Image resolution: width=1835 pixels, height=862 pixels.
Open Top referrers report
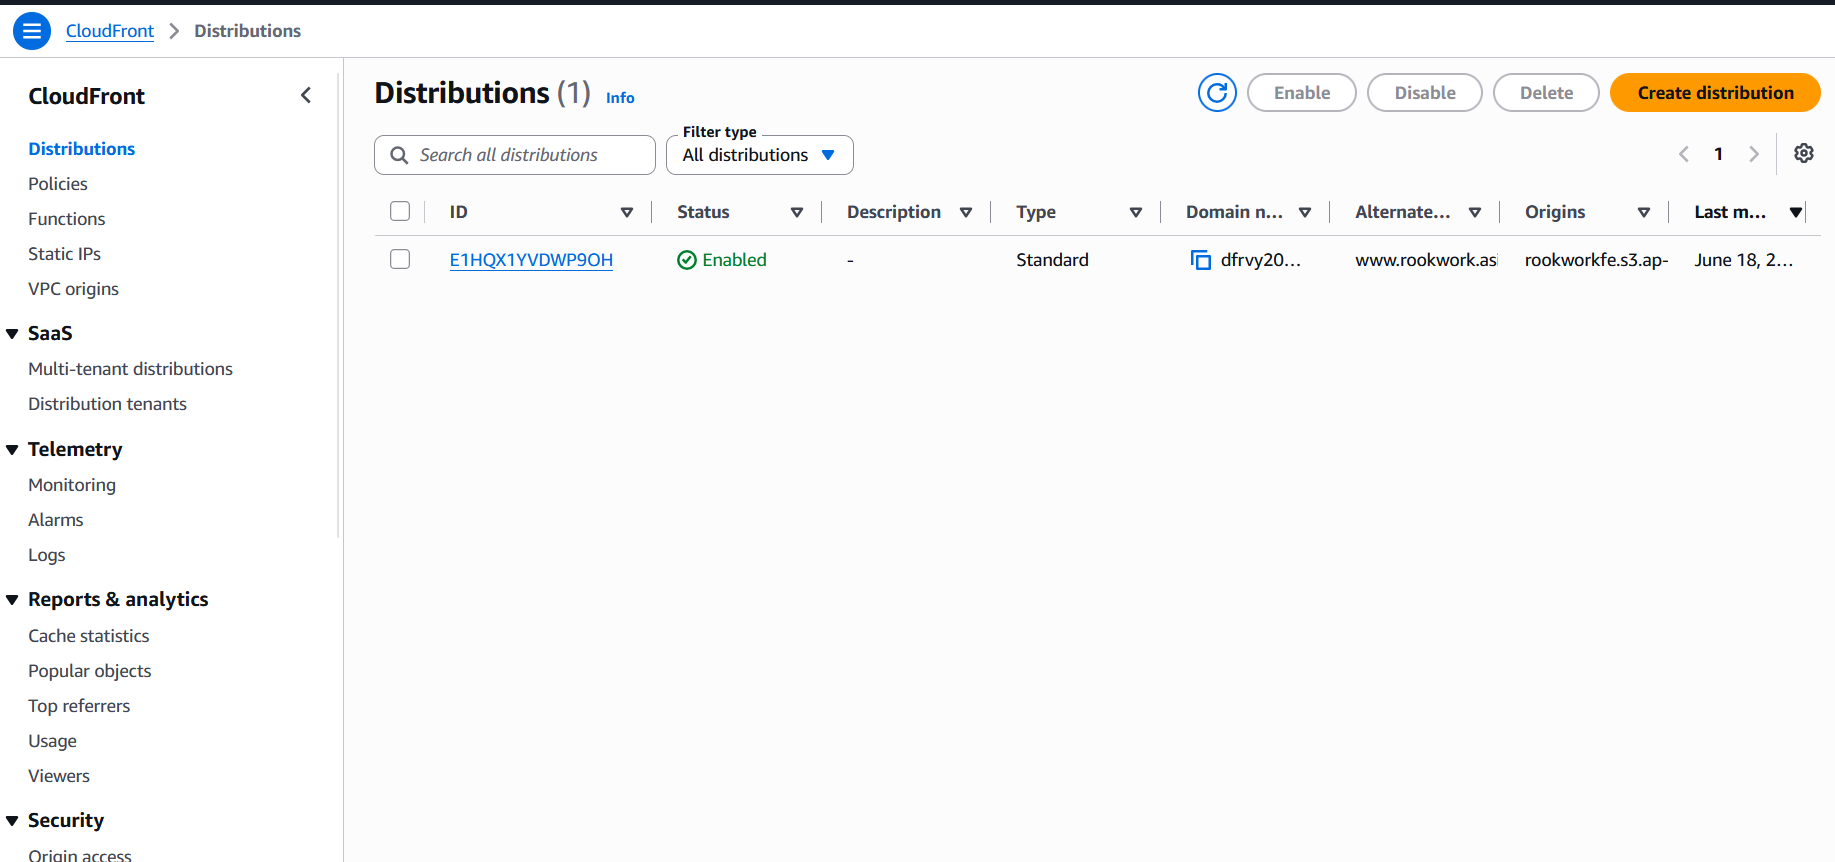[x=79, y=706]
